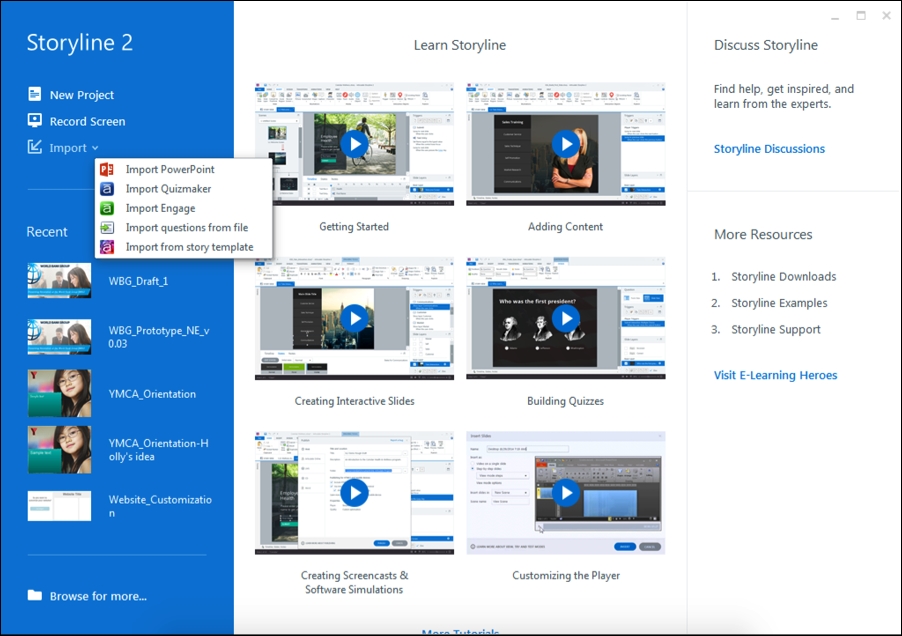Image resolution: width=902 pixels, height=636 pixels.
Task: Select Website_Customization recent project name
Action: click(x=160, y=506)
